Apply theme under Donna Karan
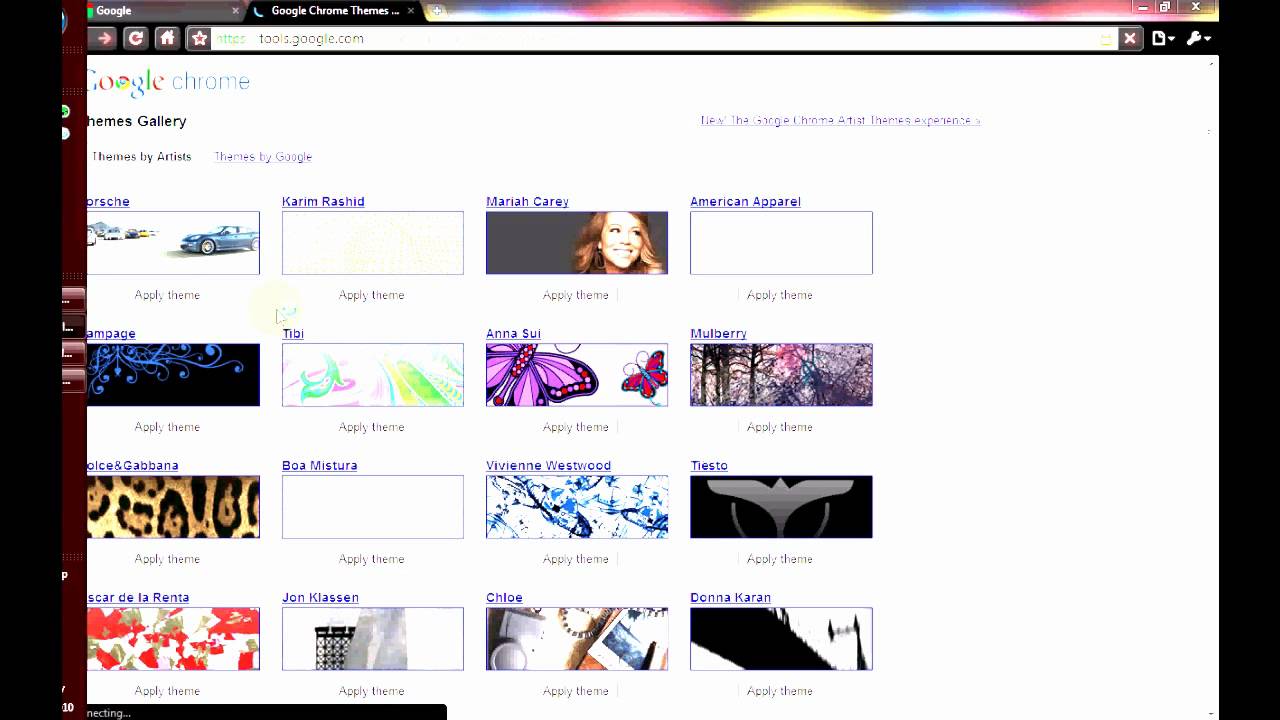Image resolution: width=1280 pixels, height=720 pixels. tap(779, 691)
